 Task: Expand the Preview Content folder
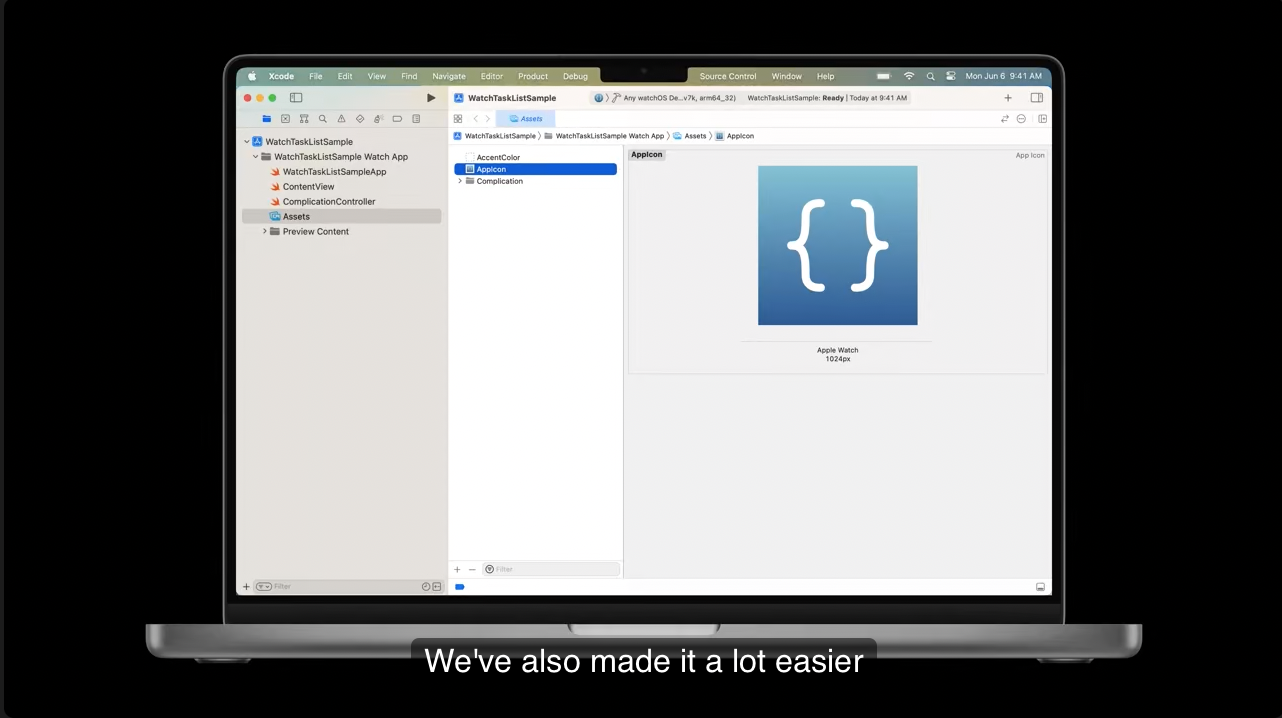point(265,231)
